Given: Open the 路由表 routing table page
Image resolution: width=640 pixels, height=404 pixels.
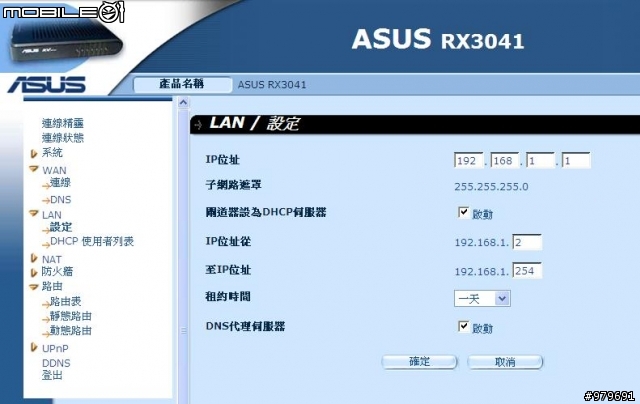Looking at the screenshot, I should pos(65,302).
